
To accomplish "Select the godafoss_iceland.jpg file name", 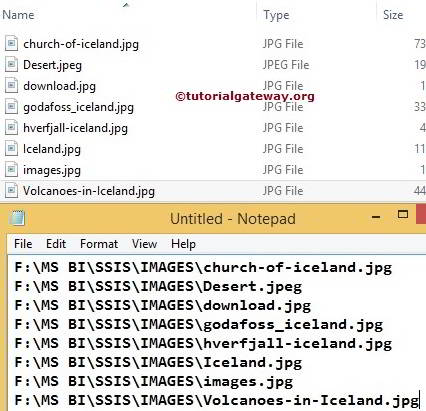I will tap(78, 107).
